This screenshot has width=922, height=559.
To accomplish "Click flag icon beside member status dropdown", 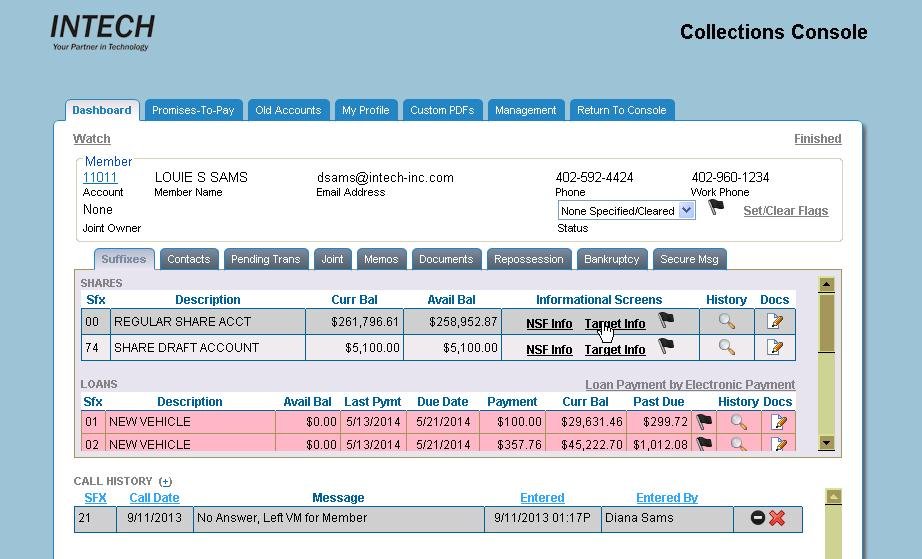I will point(716,207).
